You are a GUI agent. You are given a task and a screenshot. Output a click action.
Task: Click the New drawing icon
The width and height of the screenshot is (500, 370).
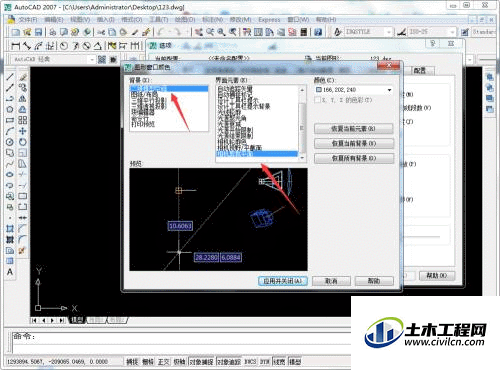16,32
